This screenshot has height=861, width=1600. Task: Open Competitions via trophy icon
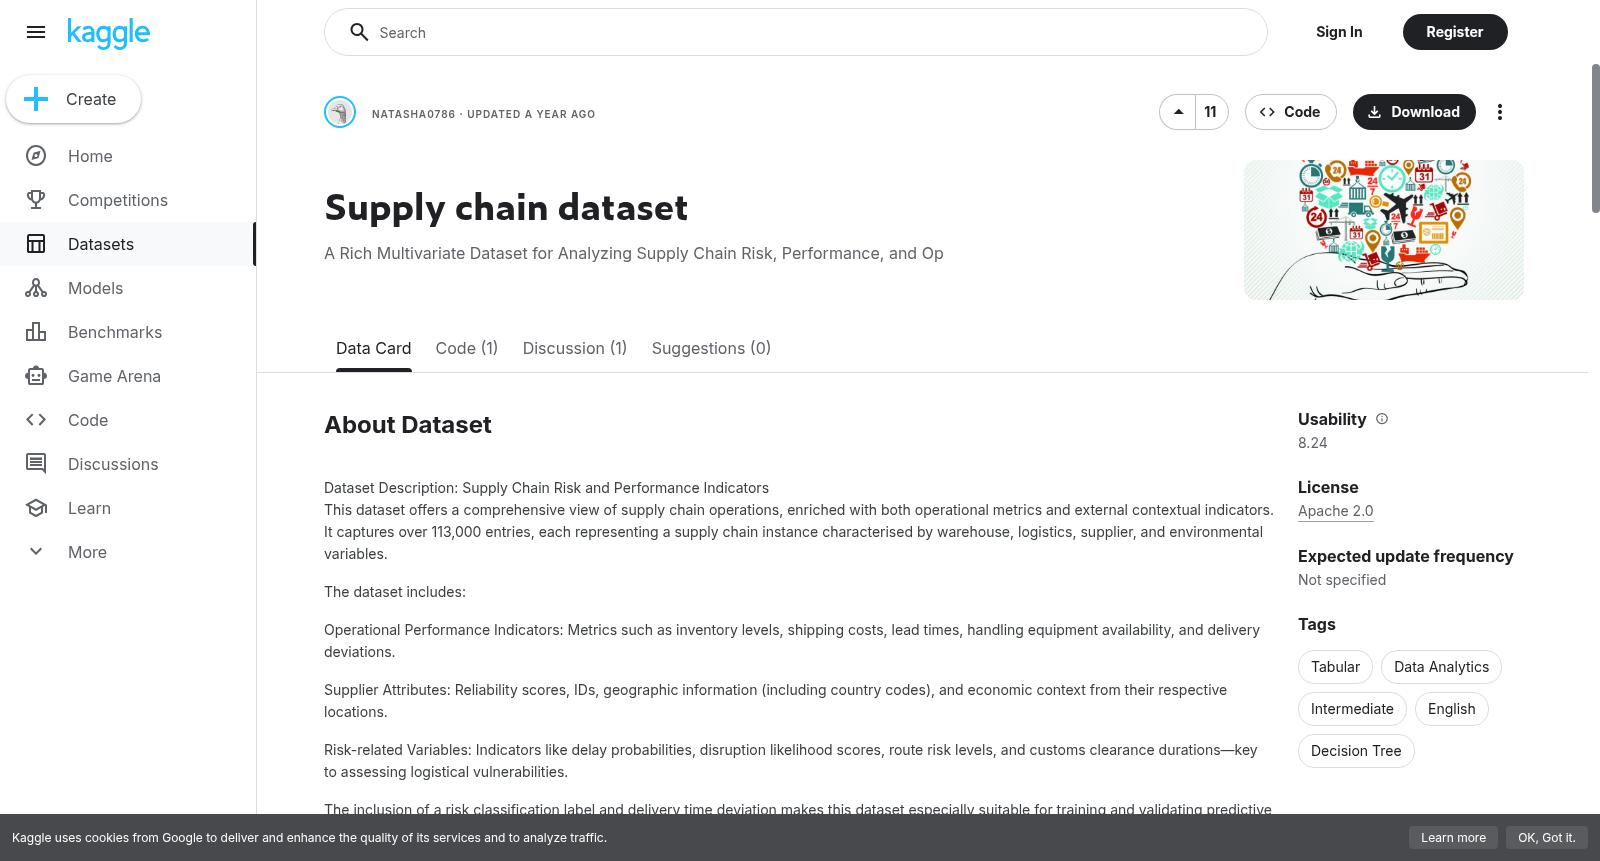click(x=36, y=200)
